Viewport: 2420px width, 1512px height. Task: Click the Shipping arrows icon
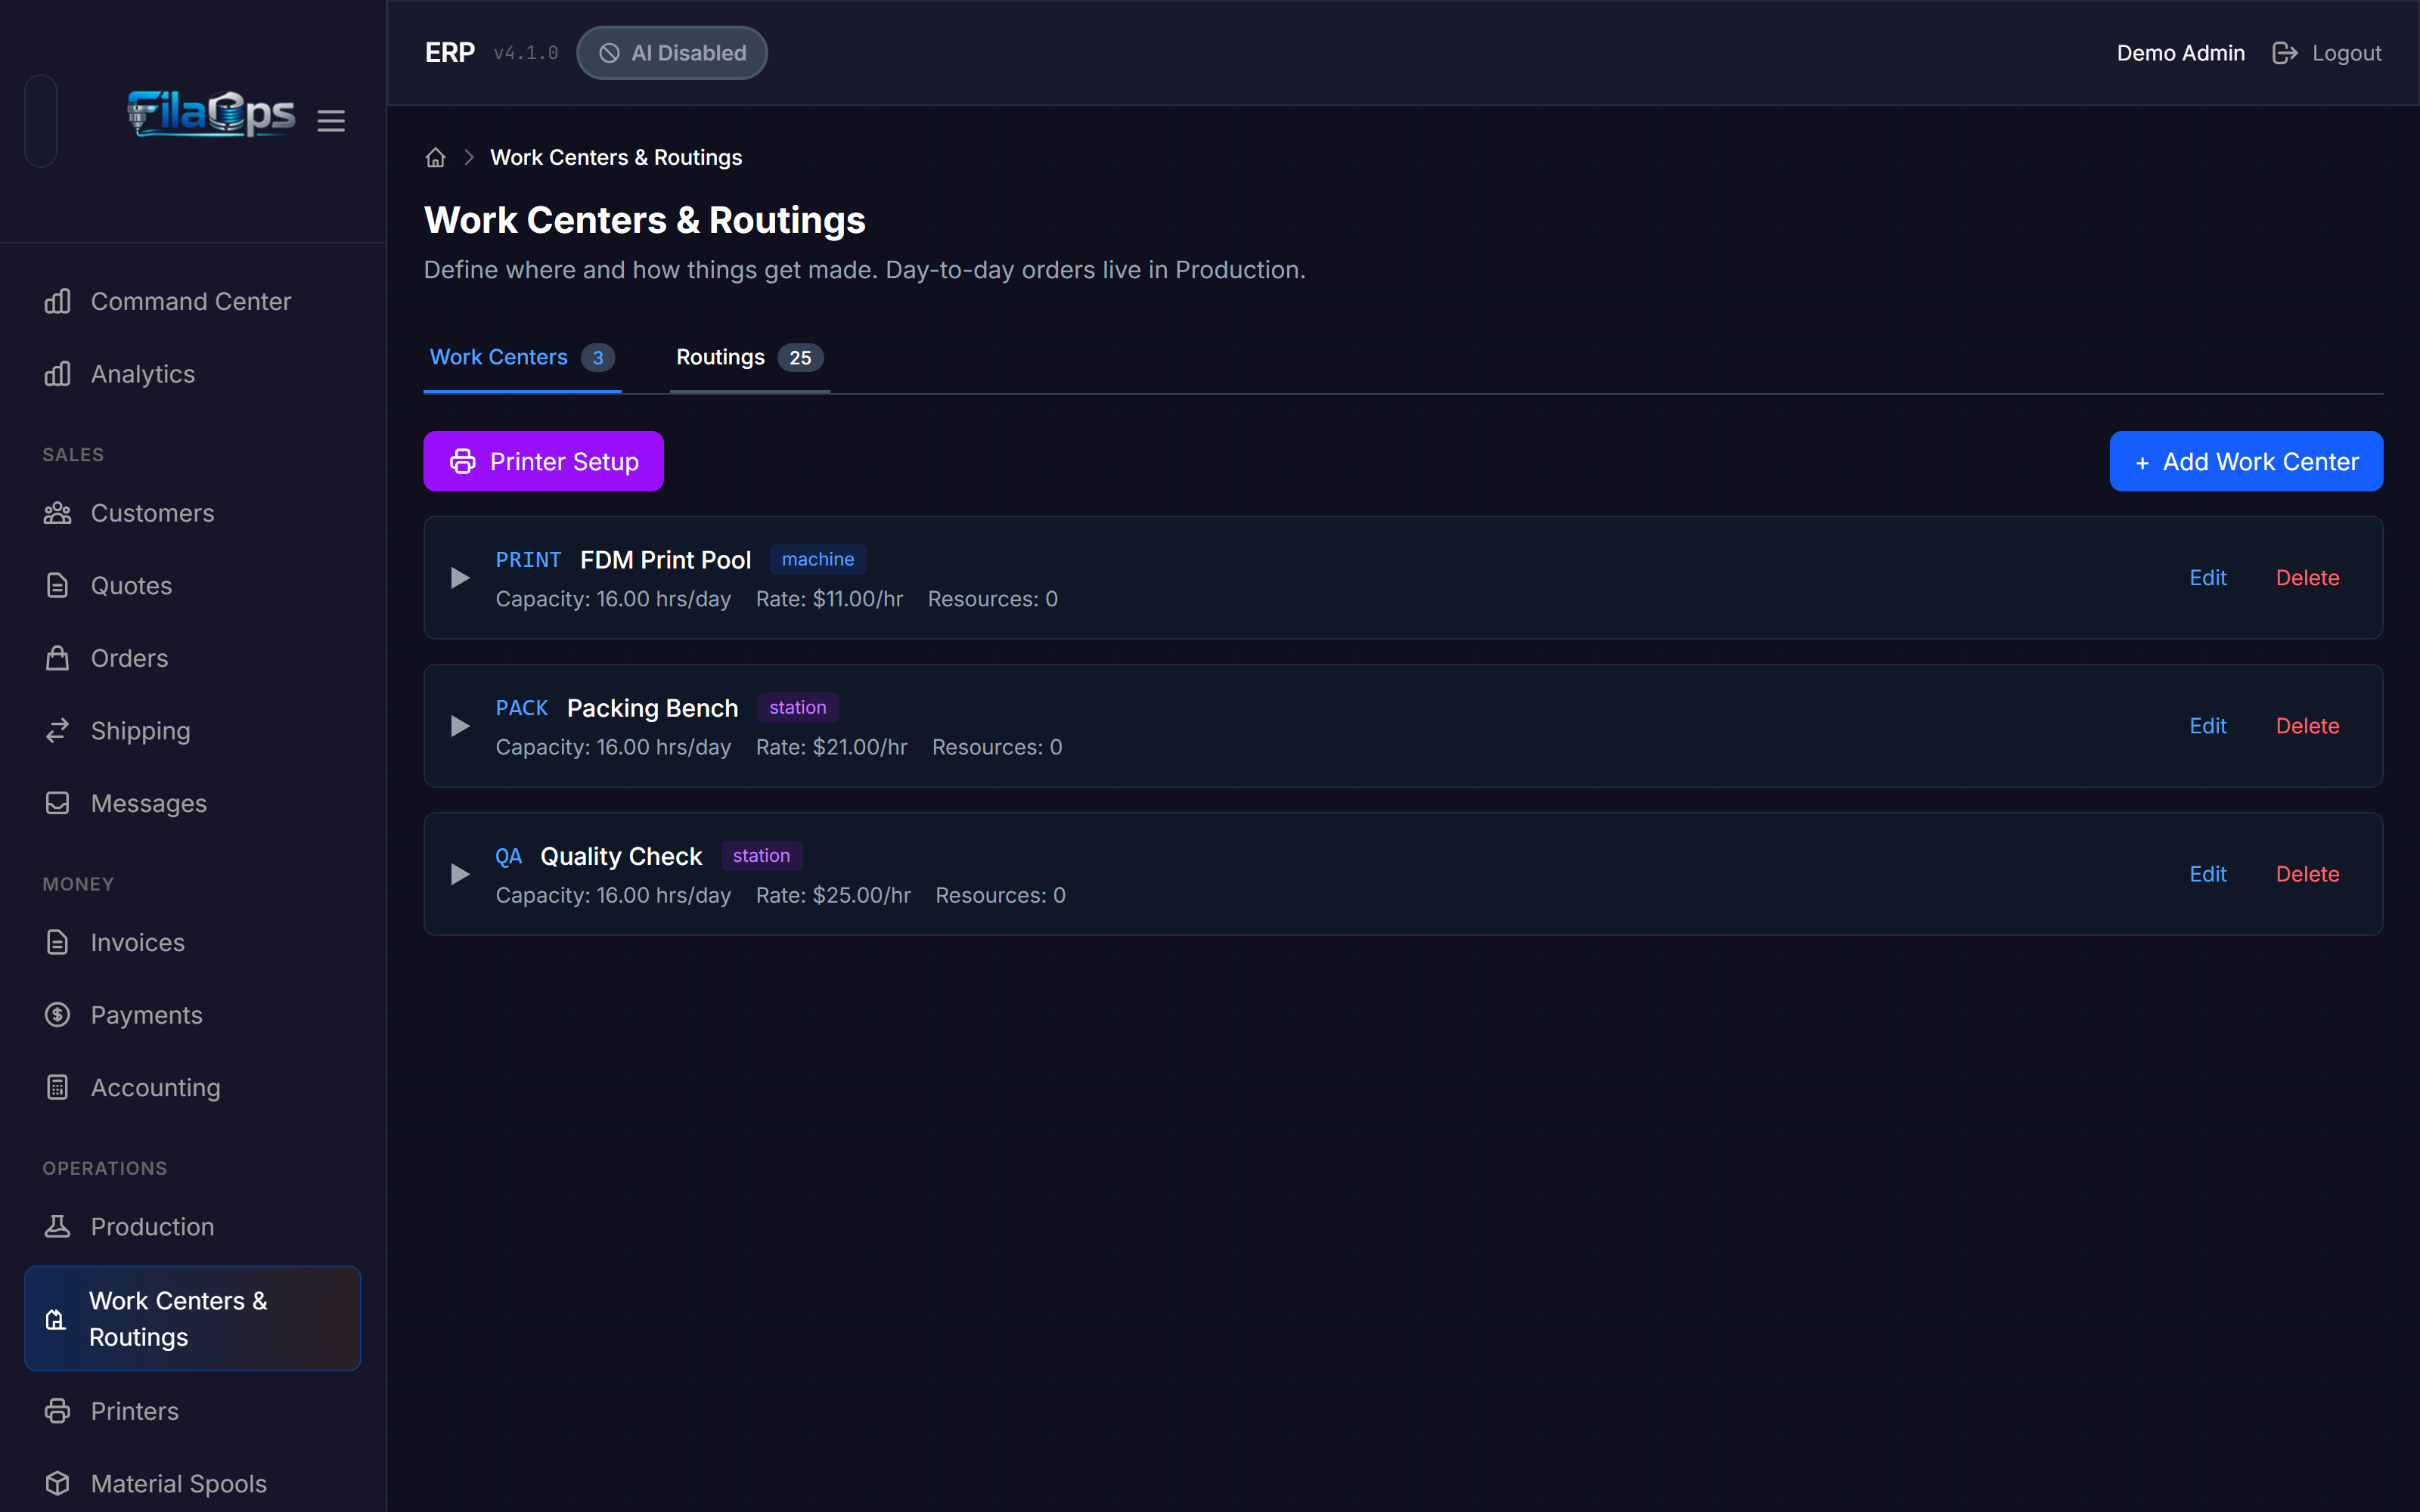57,731
